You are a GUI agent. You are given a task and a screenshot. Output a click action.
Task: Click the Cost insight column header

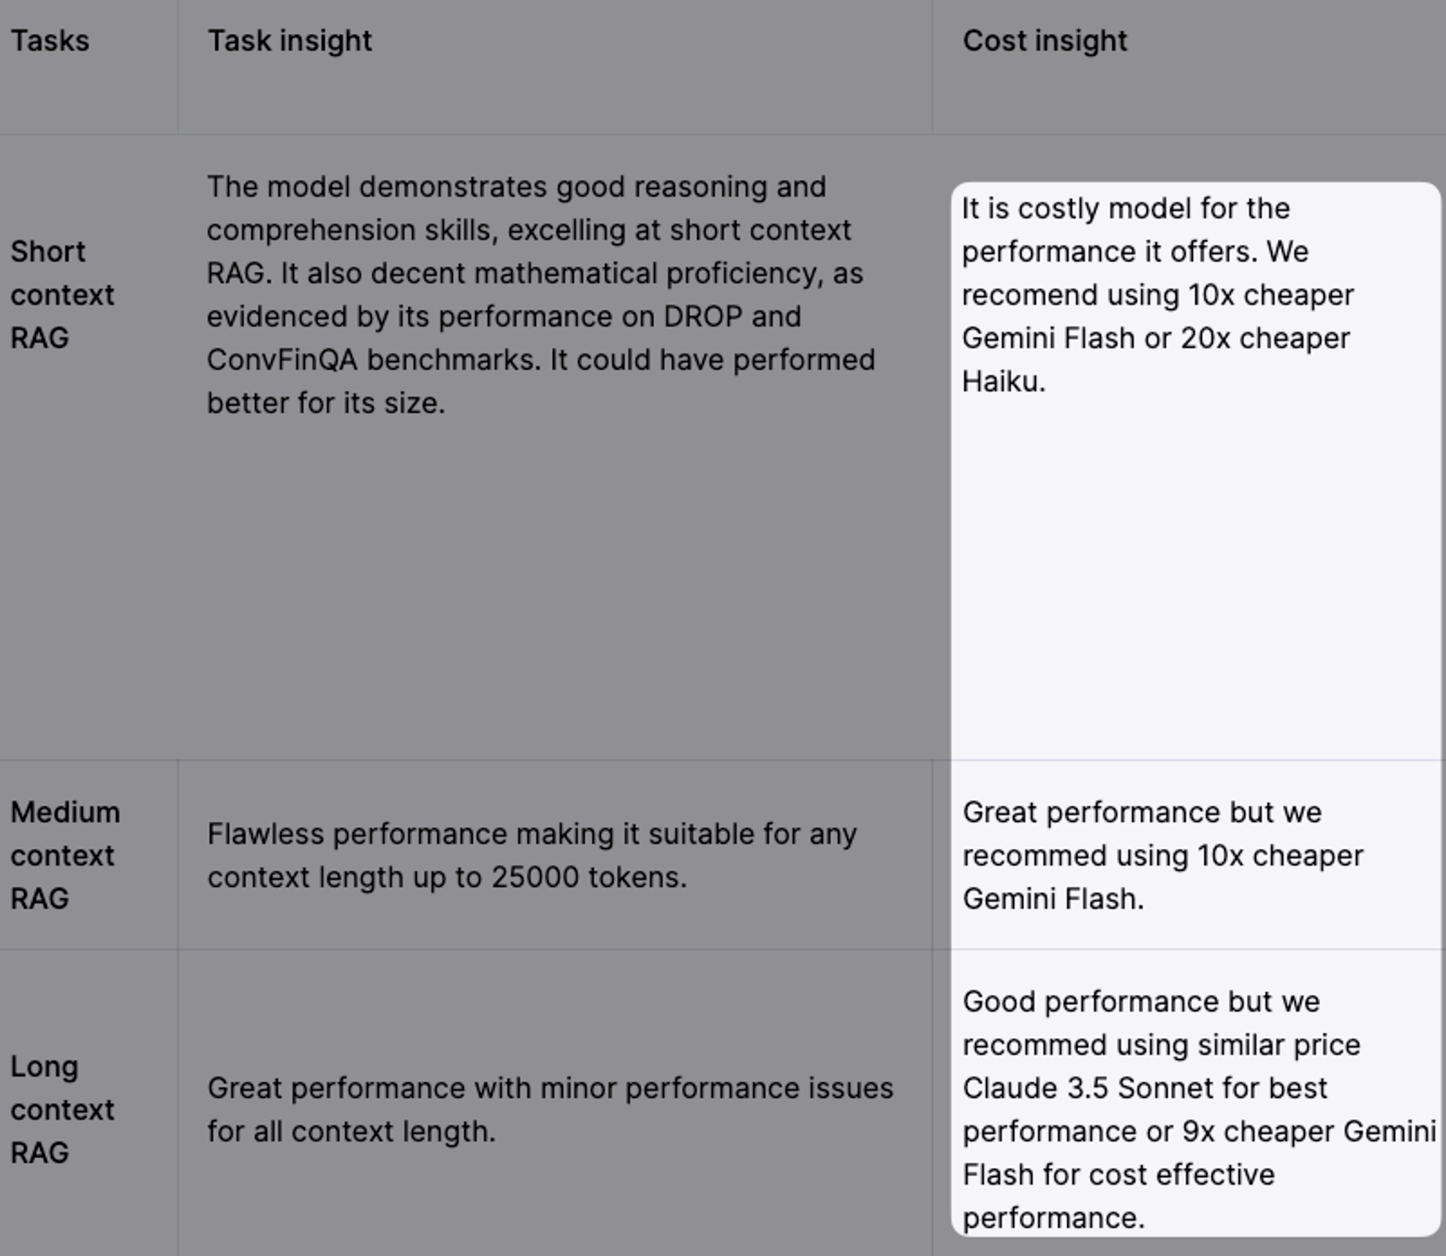click(1044, 41)
